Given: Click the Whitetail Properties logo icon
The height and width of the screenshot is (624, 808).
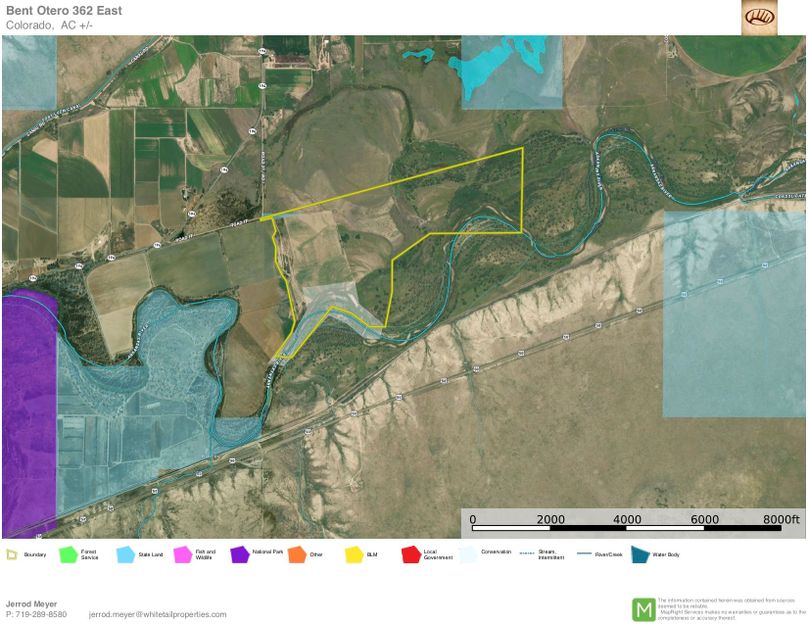Looking at the screenshot, I should [x=759, y=17].
